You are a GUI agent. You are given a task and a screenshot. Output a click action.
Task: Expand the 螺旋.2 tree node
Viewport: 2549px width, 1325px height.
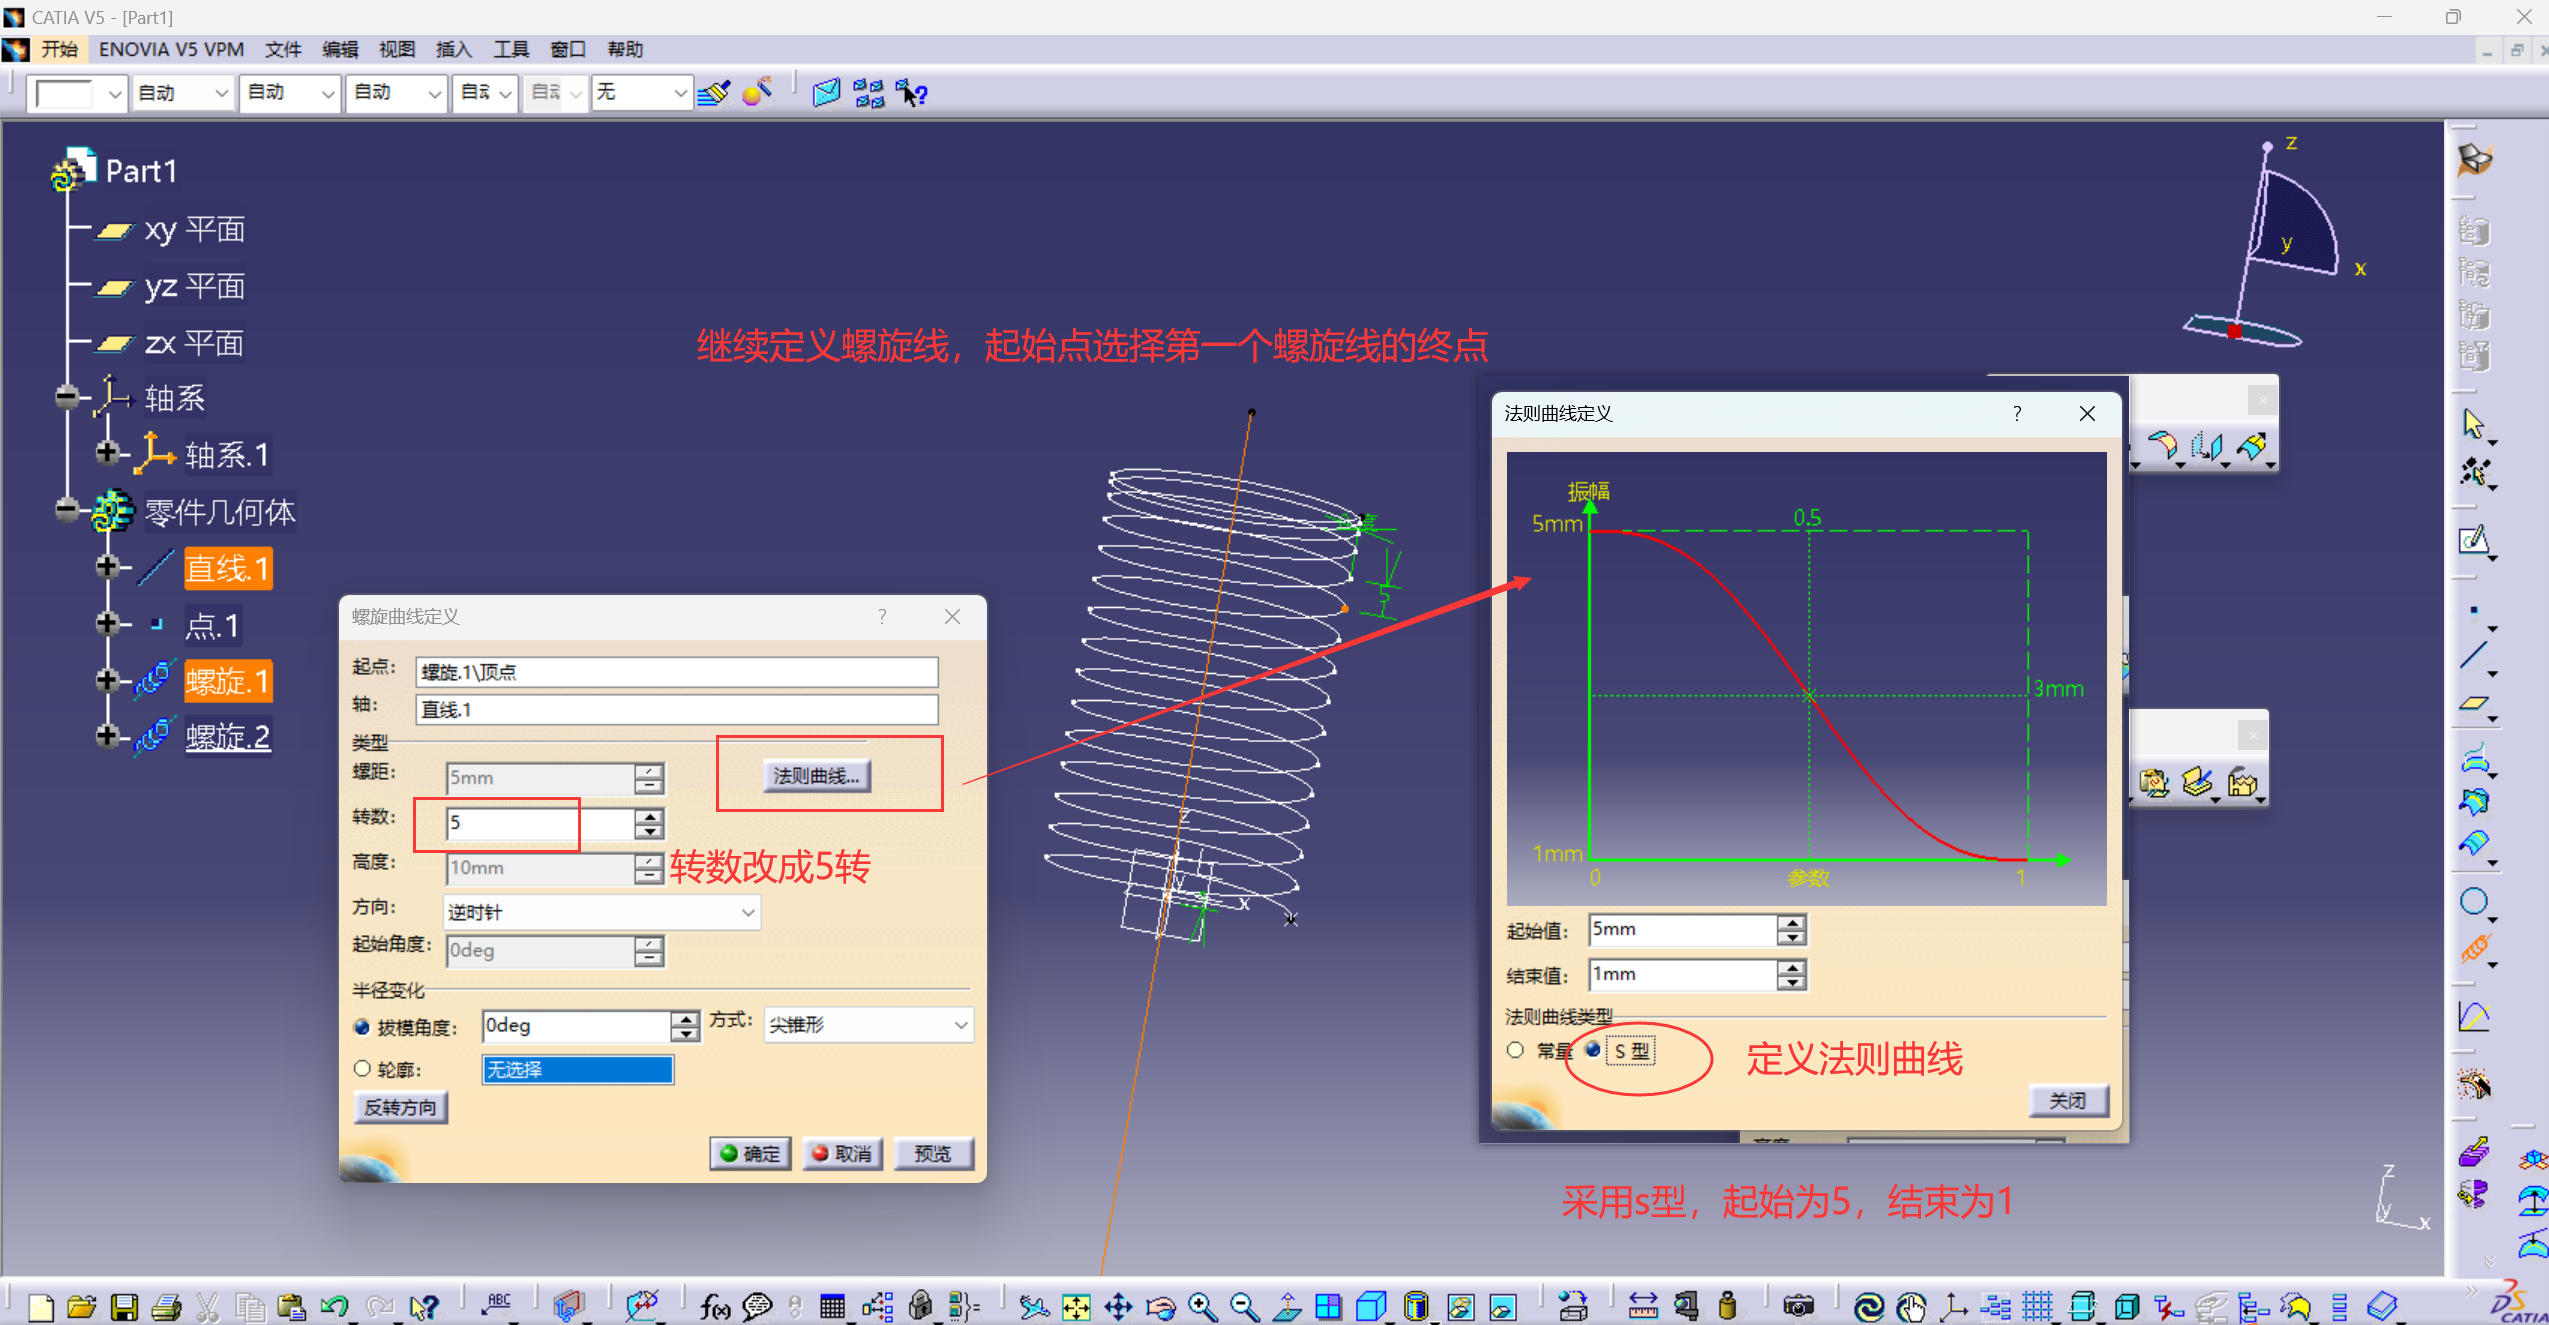pos(107,737)
